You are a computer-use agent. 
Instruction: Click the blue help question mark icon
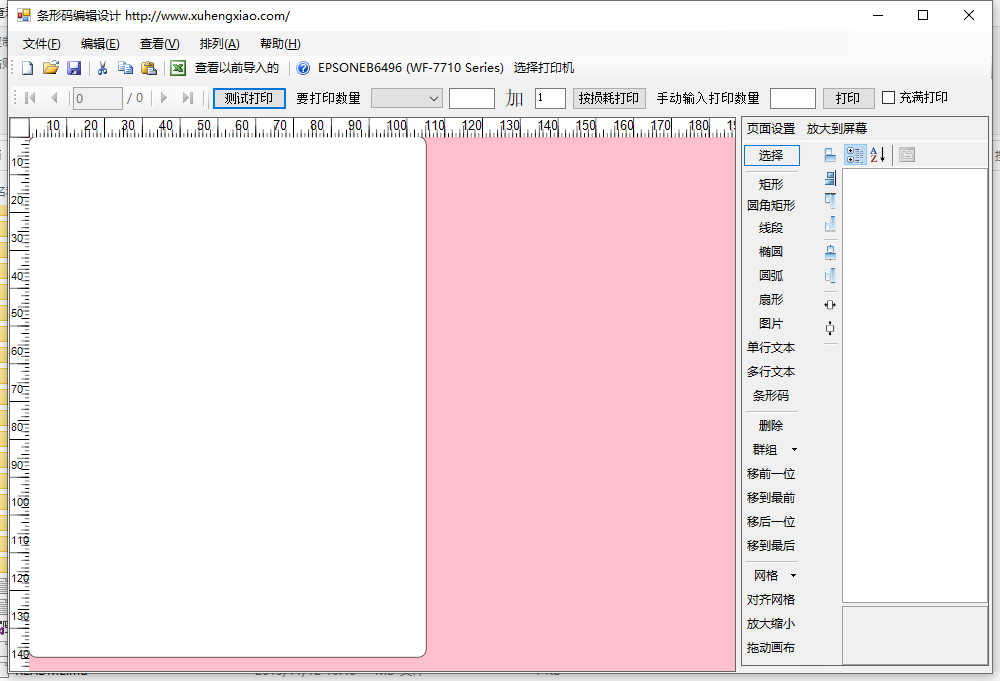pos(304,68)
